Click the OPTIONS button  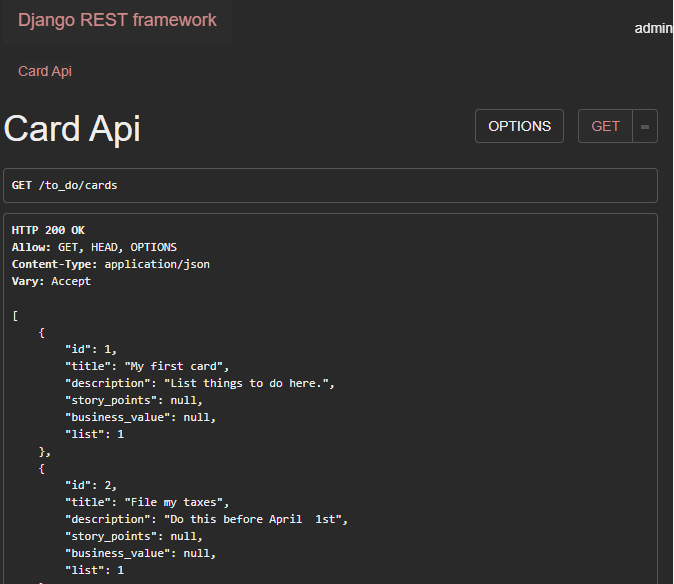pos(519,126)
